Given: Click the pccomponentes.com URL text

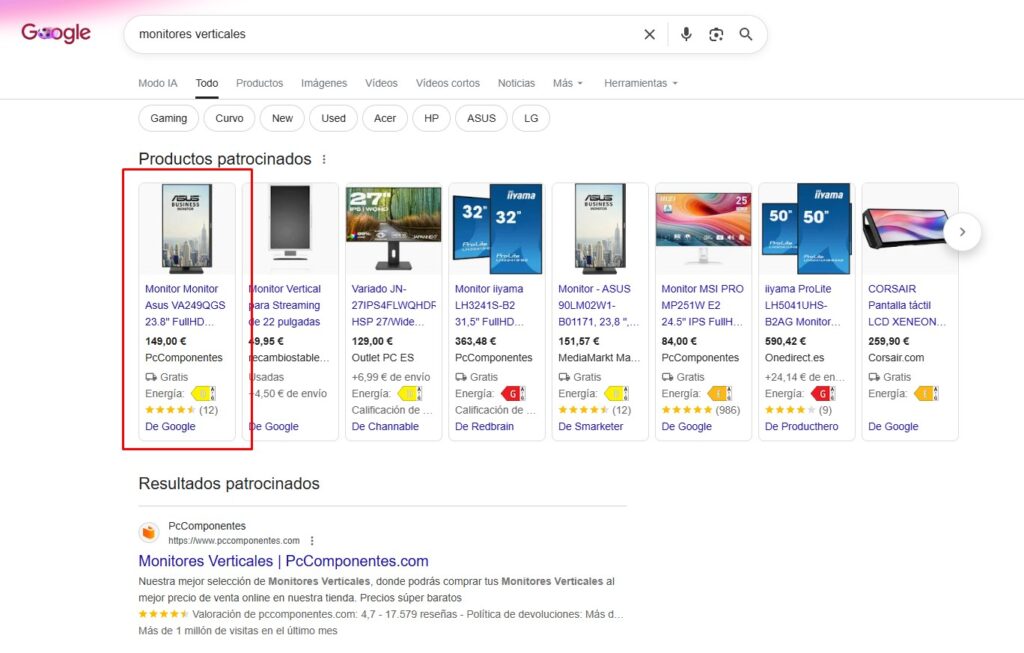Looking at the screenshot, I should click(234, 541).
